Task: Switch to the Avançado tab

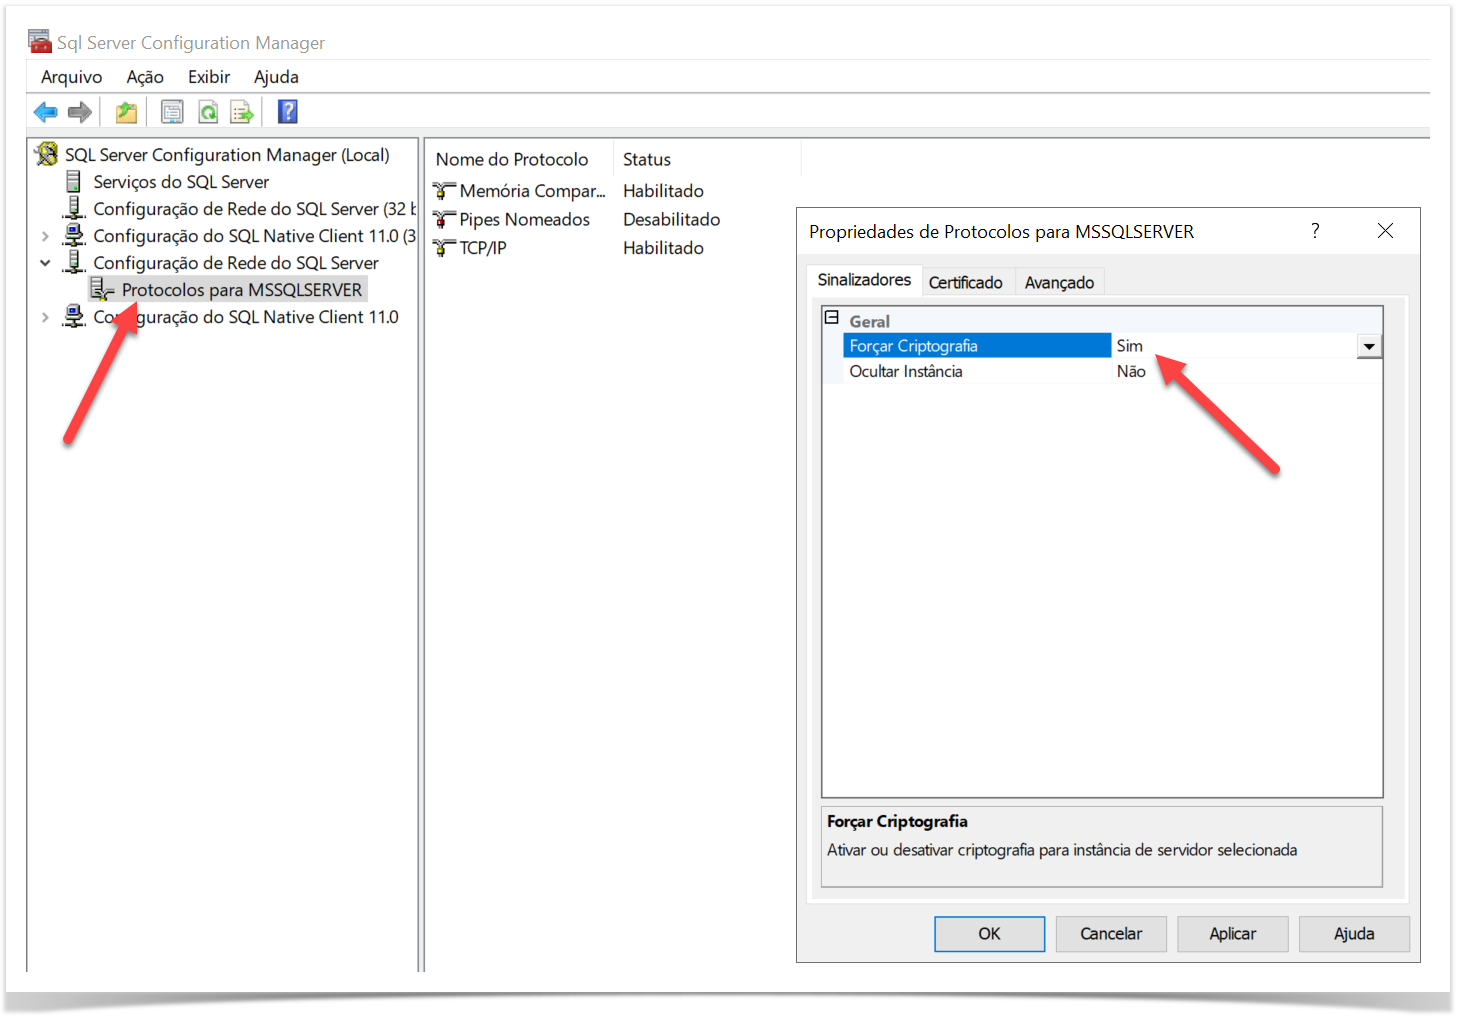Action: [x=1059, y=282]
